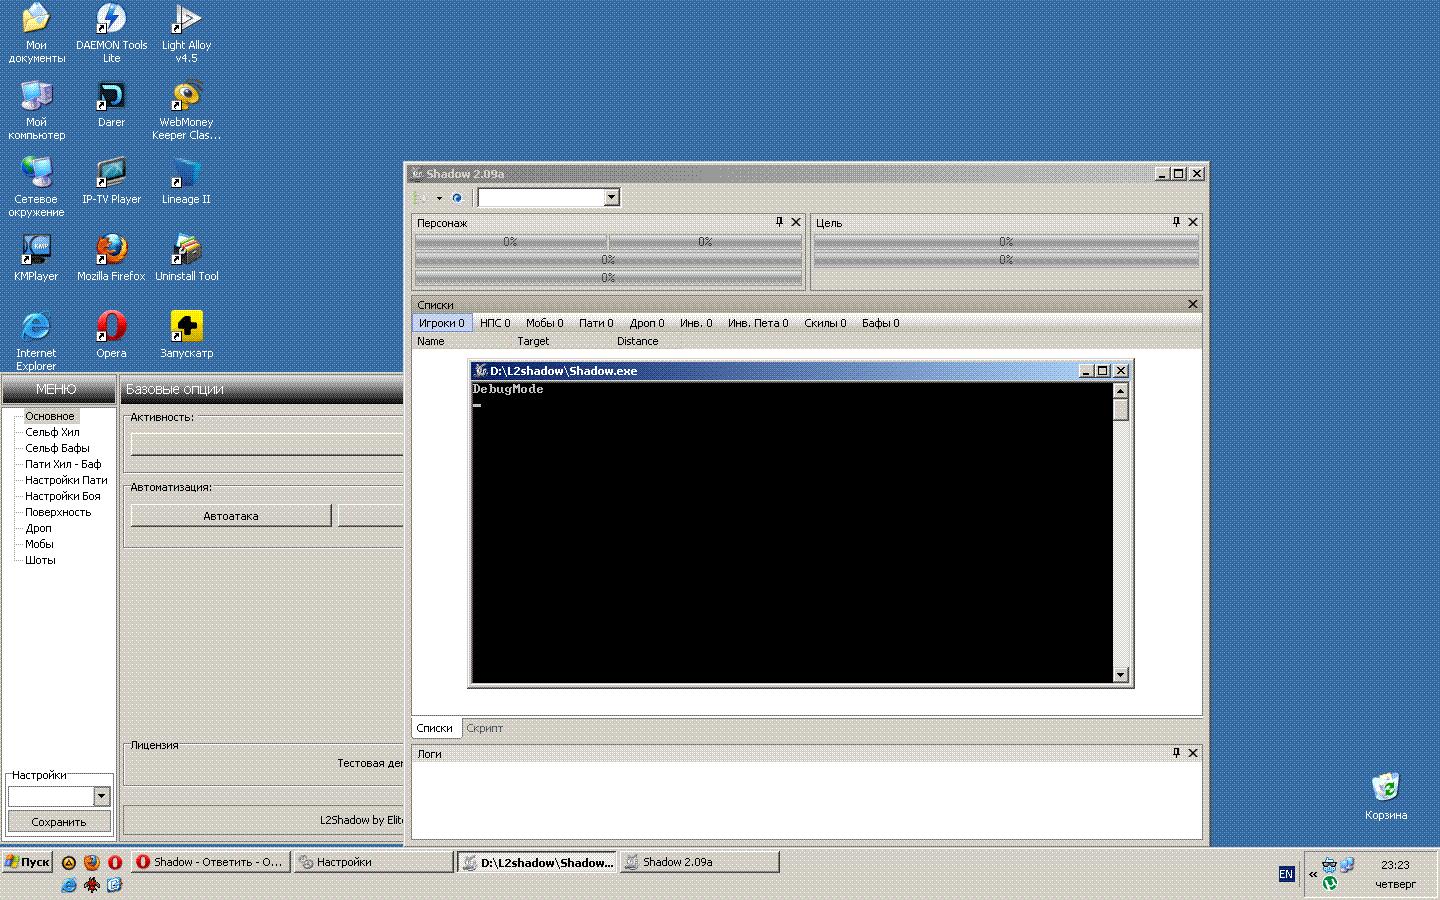The height and width of the screenshot is (900, 1440).
Task: Switch to Shadow - Ответить taskbar button
Action: click(210, 862)
